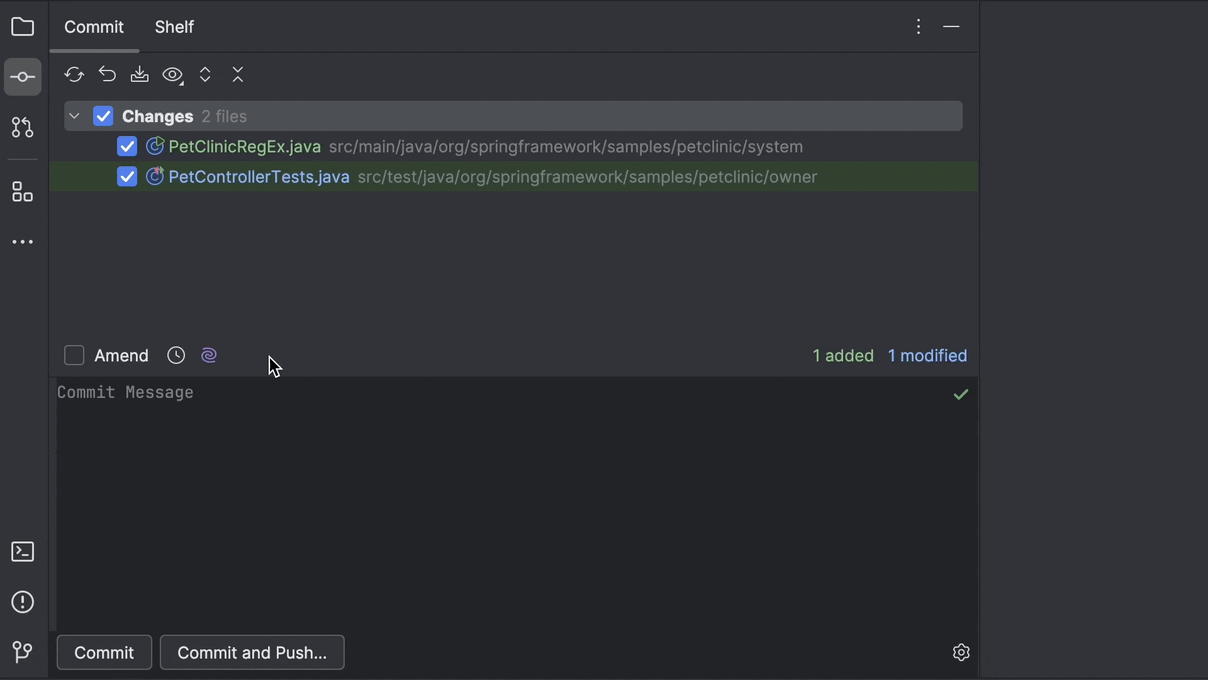Collapse the Changes group

pos(74,115)
